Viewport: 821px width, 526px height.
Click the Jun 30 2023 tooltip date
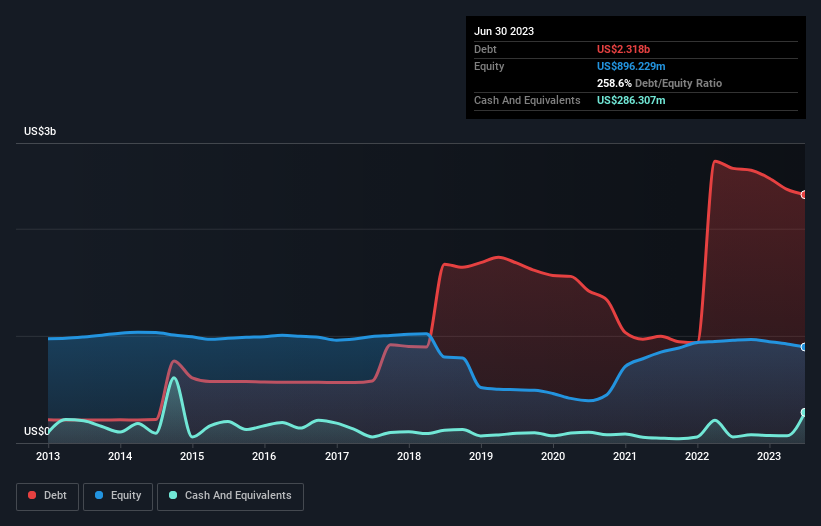click(504, 31)
